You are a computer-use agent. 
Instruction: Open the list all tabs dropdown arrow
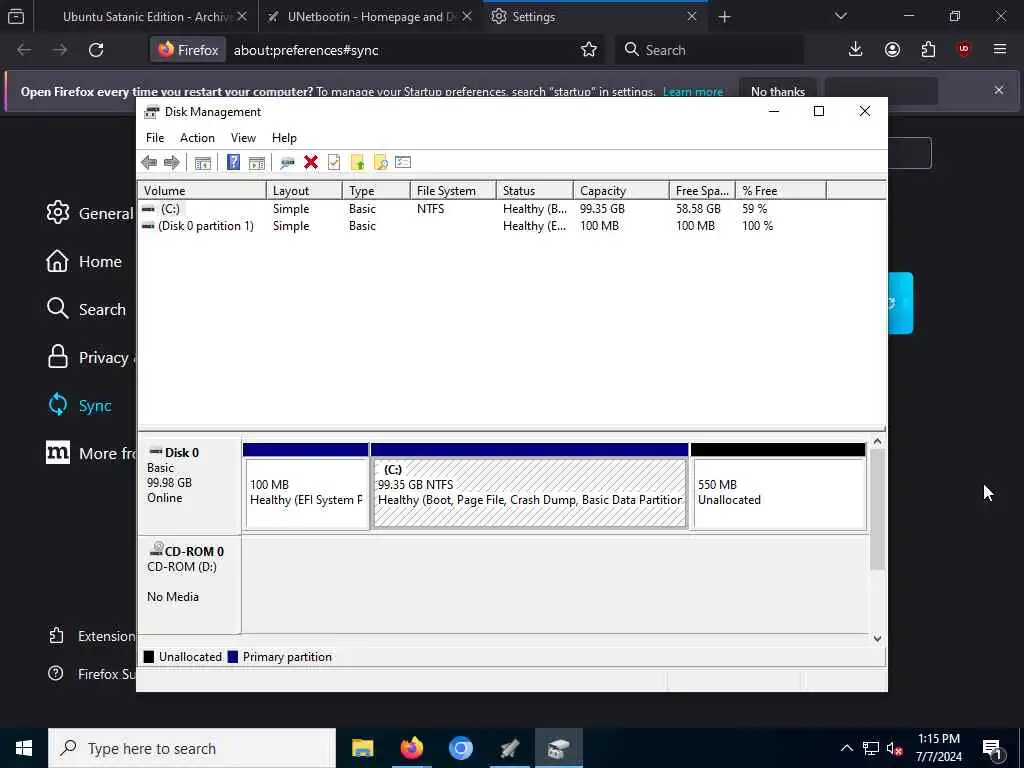[841, 16]
